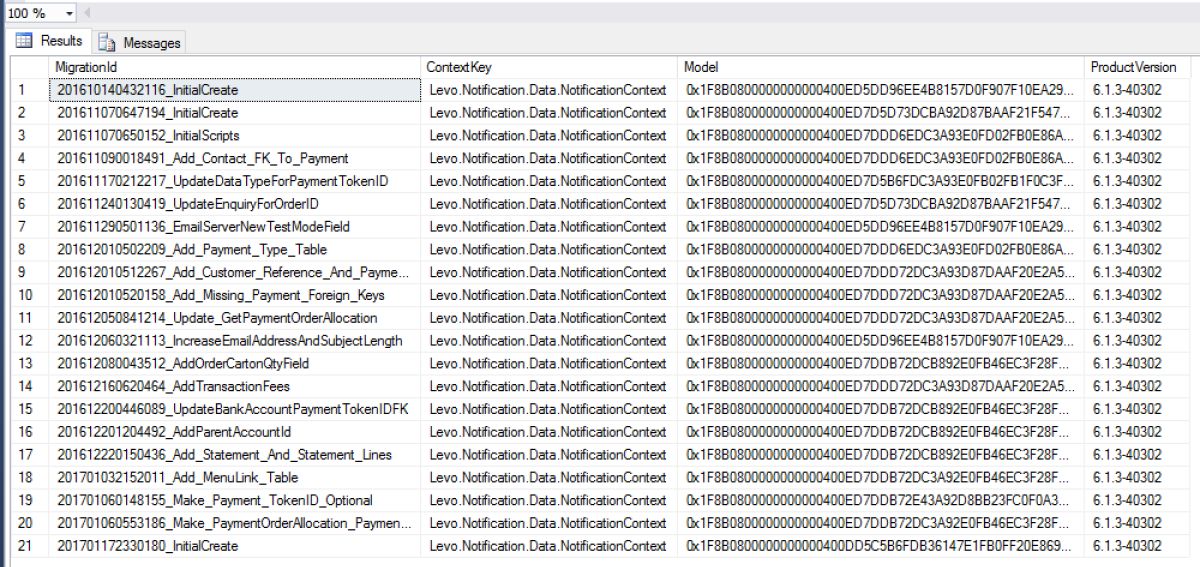Select row header number 7

[x=30, y=227]
